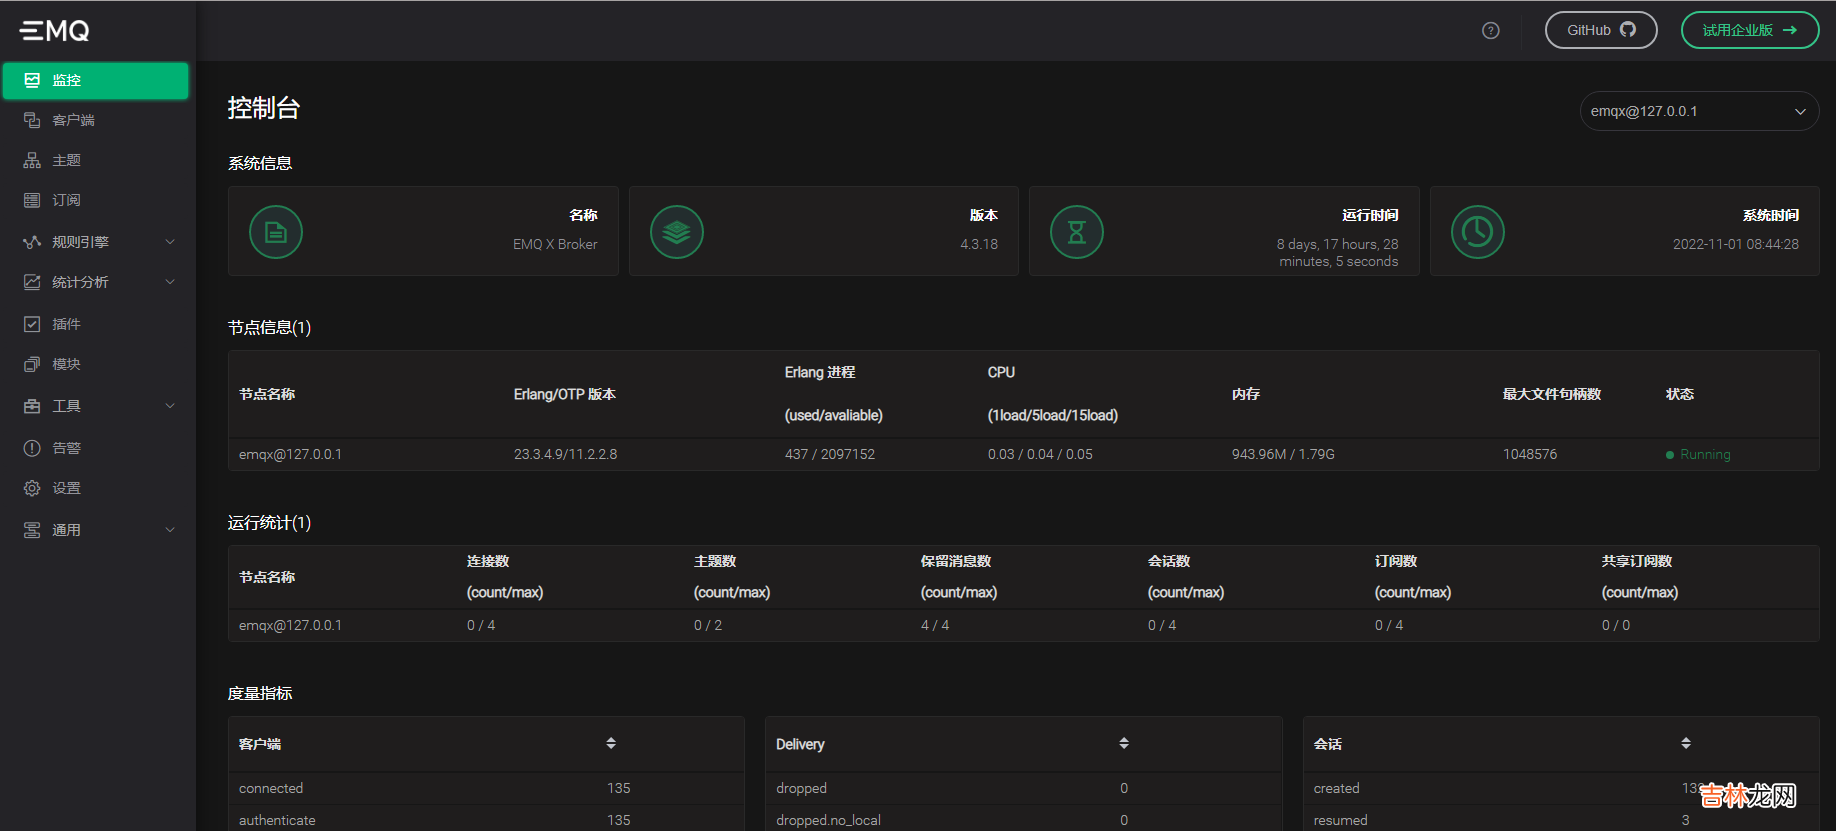The width and height of the screenshot is (1836, 831).
Task: Open the 设置 settings page
Action: tap(66, 488)
